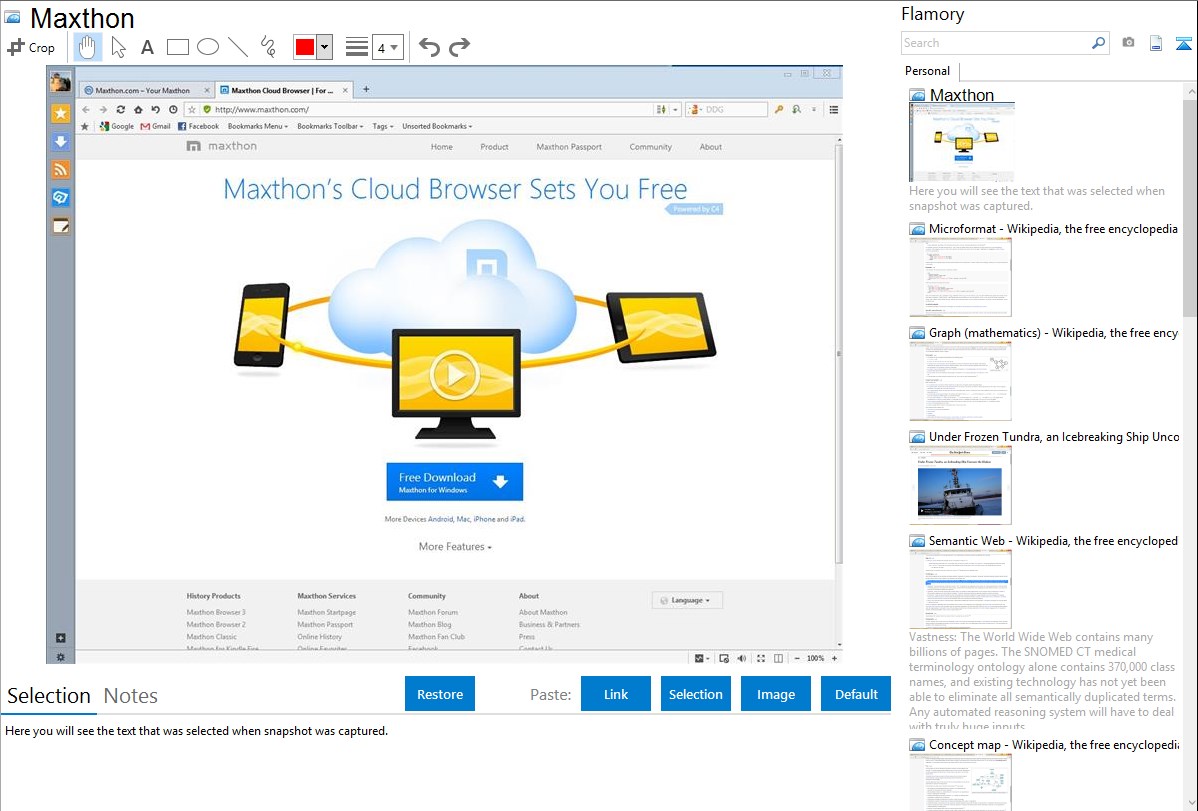This screenshot has width=1198, height=811.
Task: Click the Restore button
Action: click(x=440, y=694)
